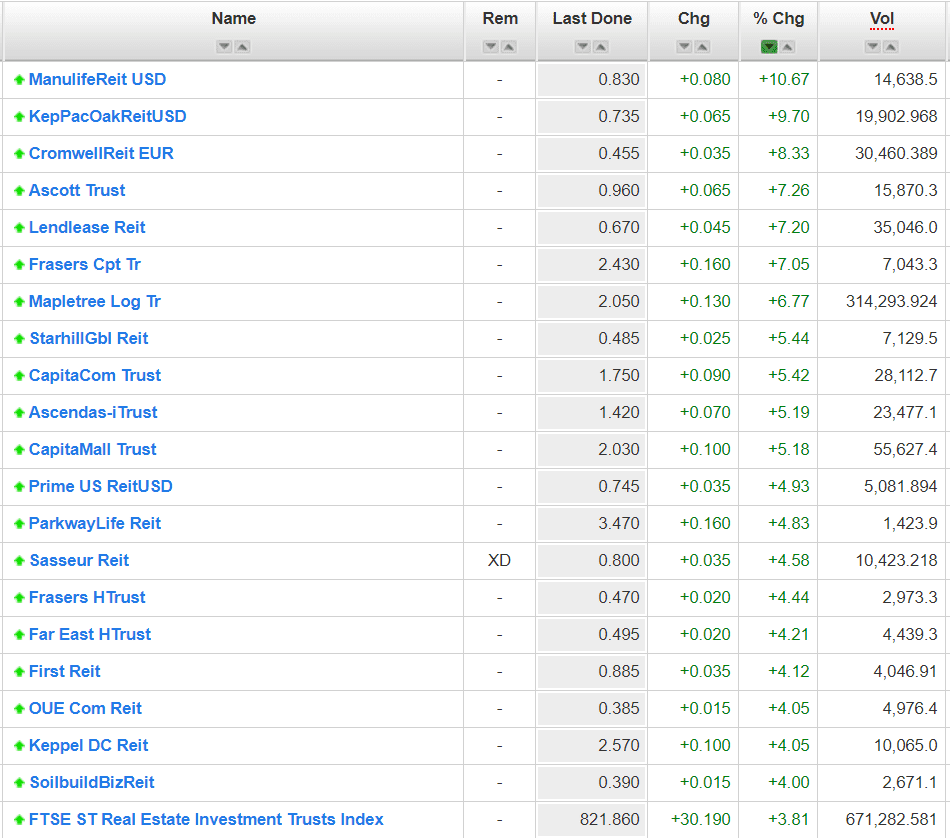
Task: Click the Vol column header label
Action: [x=882, y=19]
